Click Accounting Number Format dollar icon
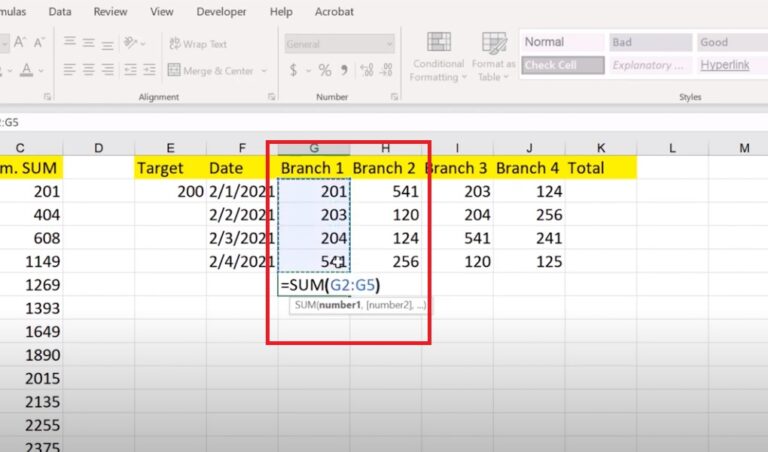 [x=293, y=71]
